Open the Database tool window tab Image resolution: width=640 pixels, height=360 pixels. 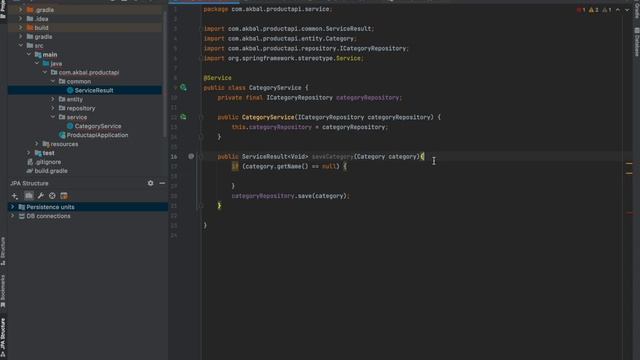pyautogui.click(x=637, y=42)
